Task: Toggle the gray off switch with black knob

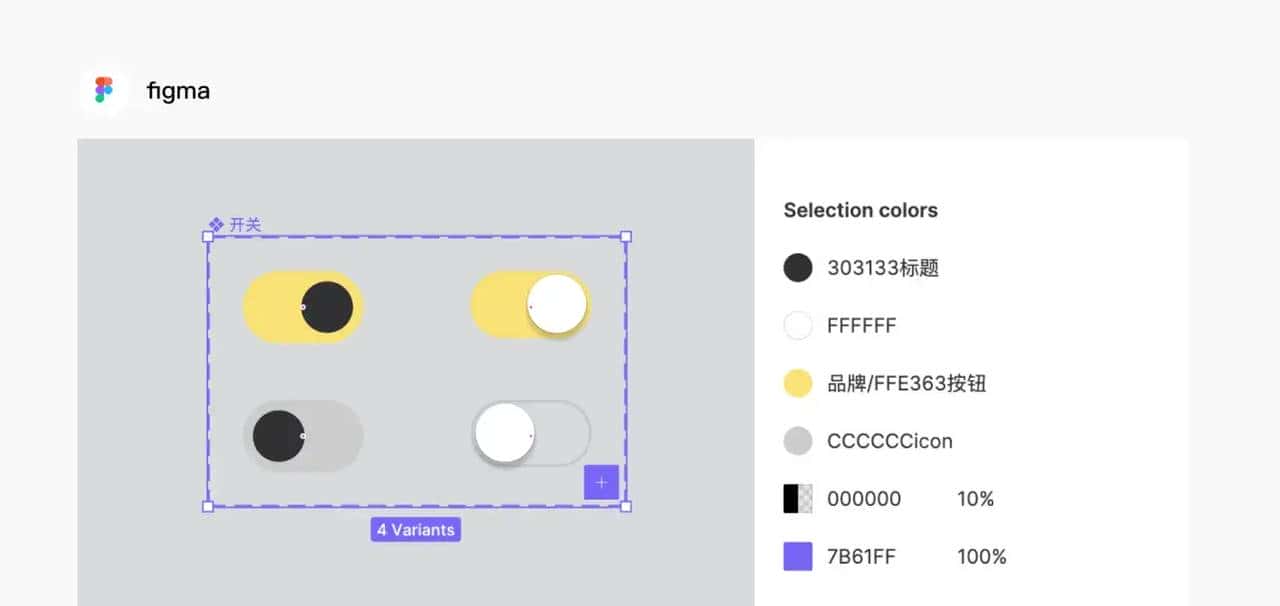Action: point(302,435)
